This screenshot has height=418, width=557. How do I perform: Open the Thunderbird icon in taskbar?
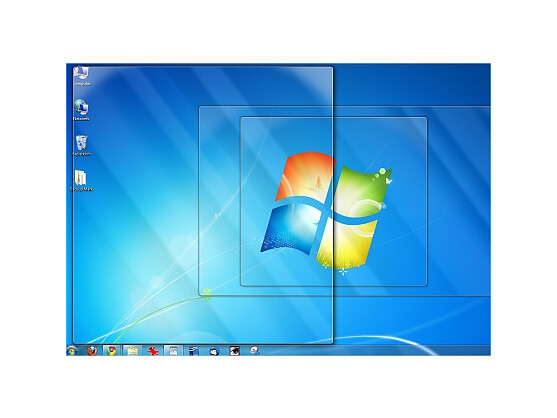coord(214,351)
